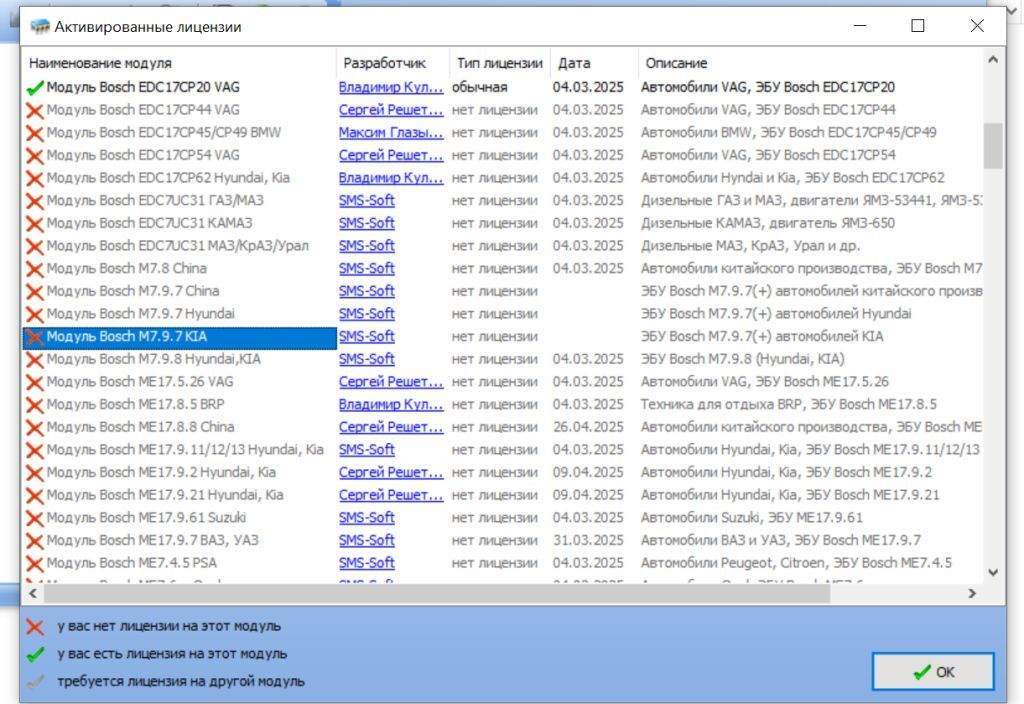Click the red X icon for M7.9.7 Hyundai

(35, 314)
